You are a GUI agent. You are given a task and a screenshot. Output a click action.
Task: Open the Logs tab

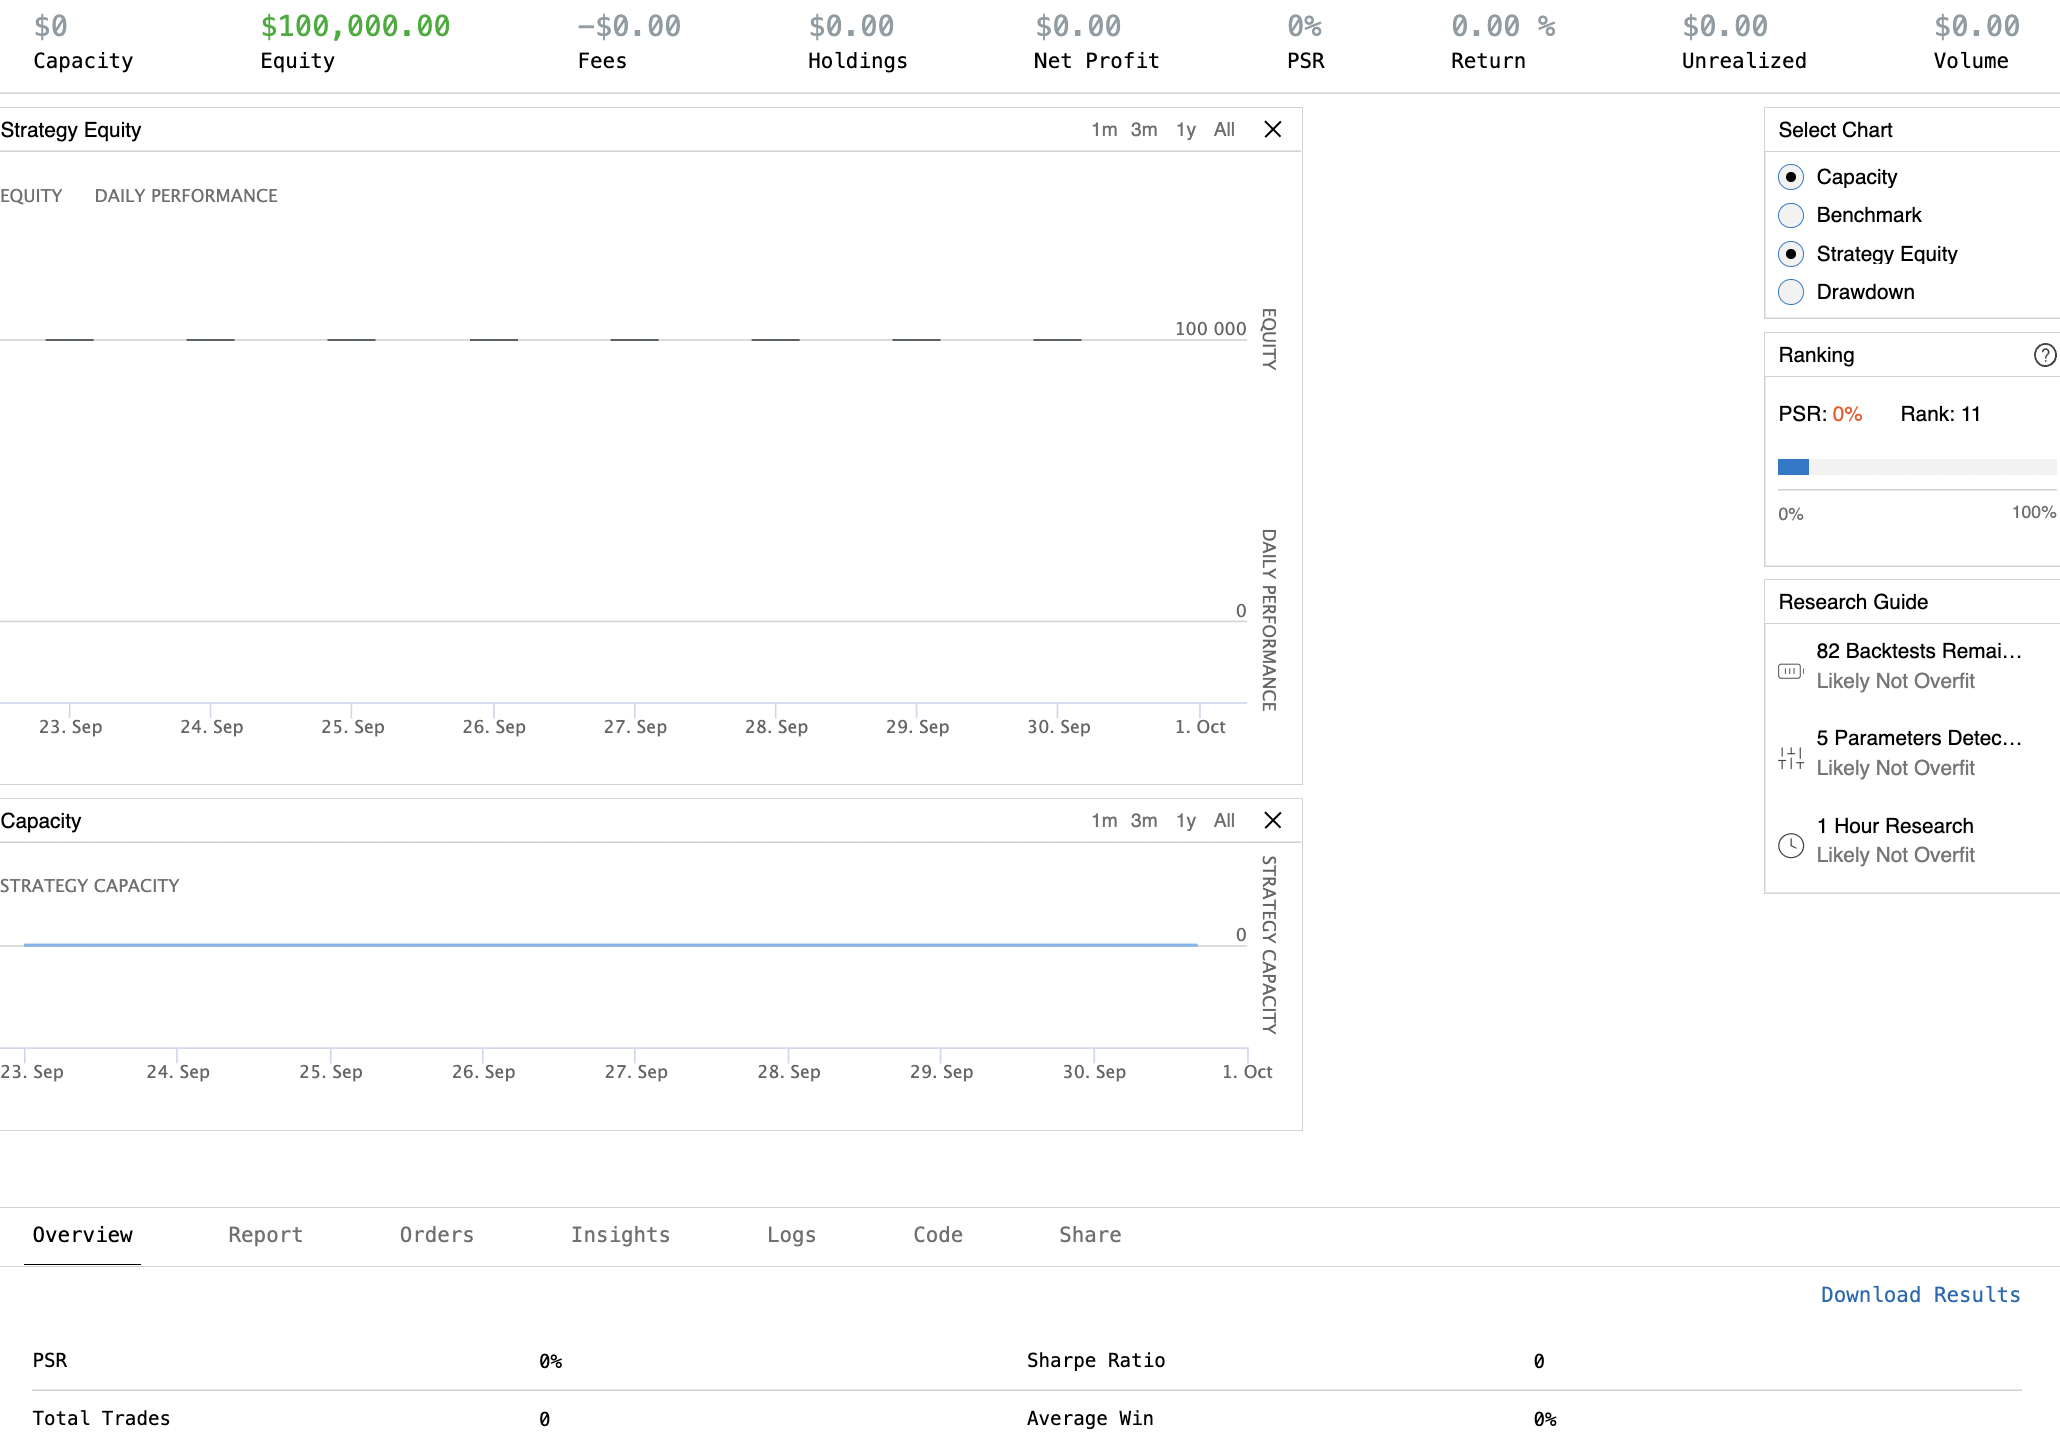pyautogui.click(x=791, y=1235)
